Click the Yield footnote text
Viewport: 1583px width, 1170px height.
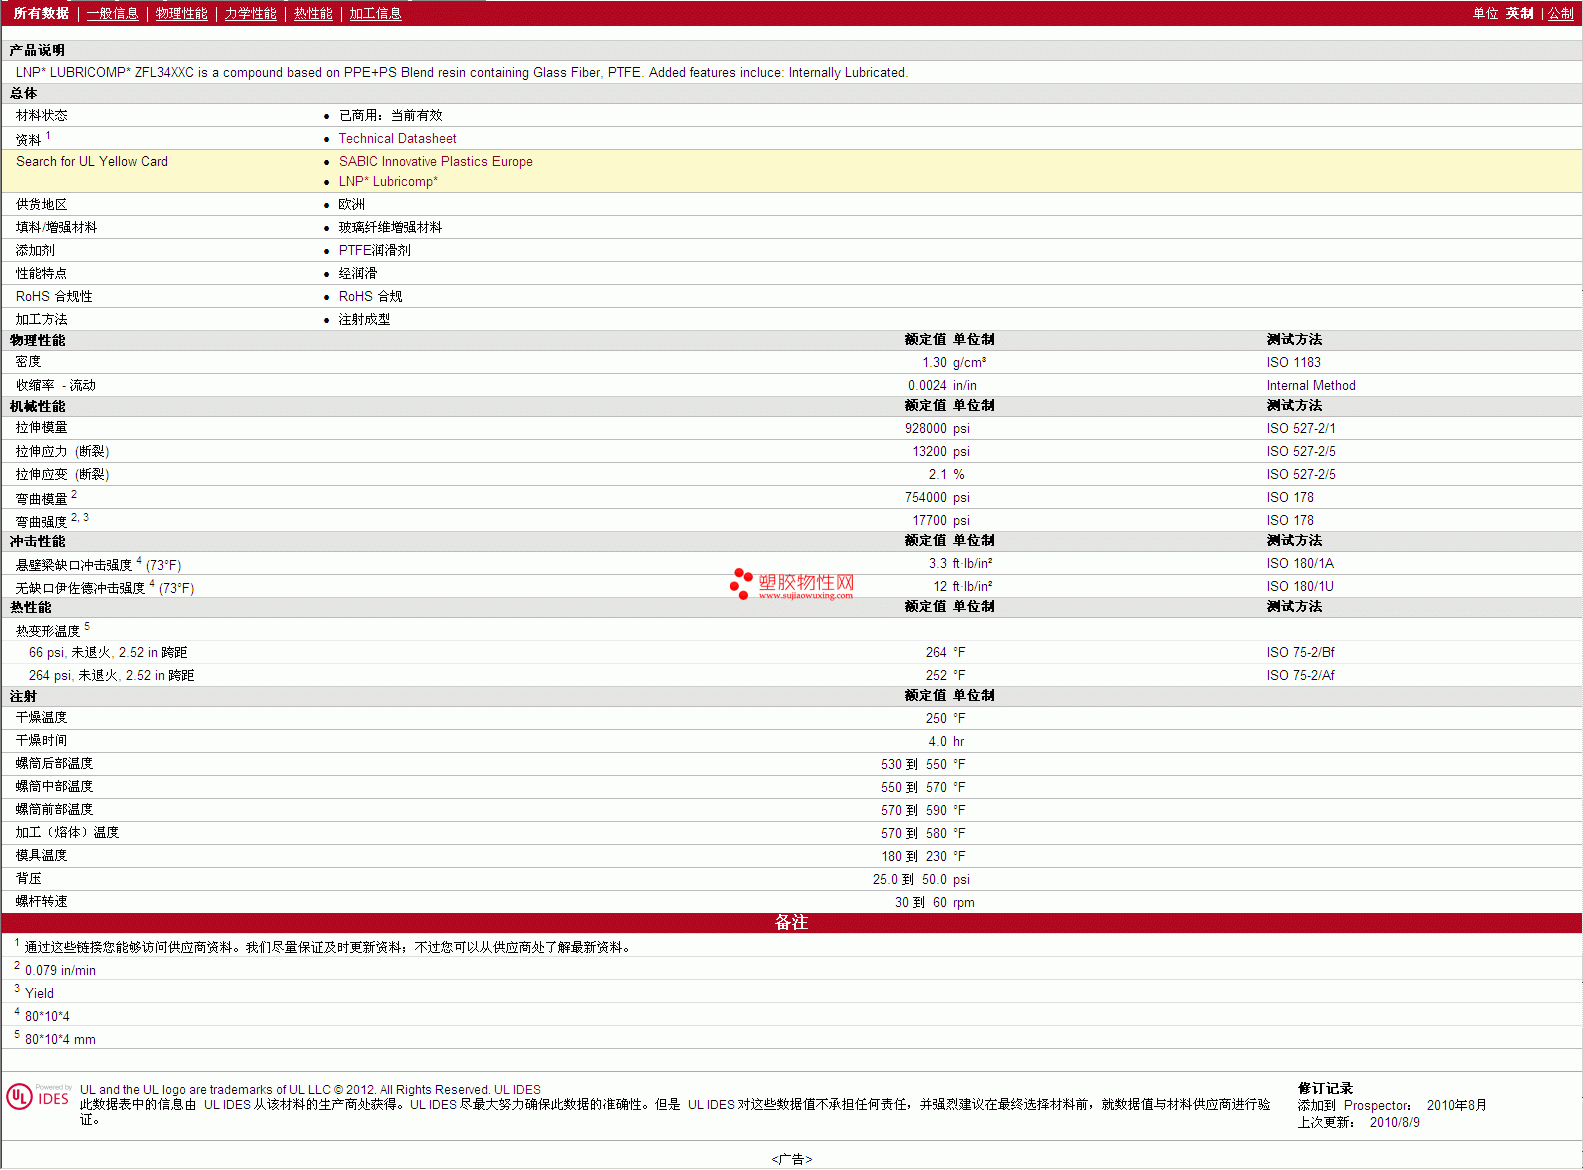tap(39, 994)
